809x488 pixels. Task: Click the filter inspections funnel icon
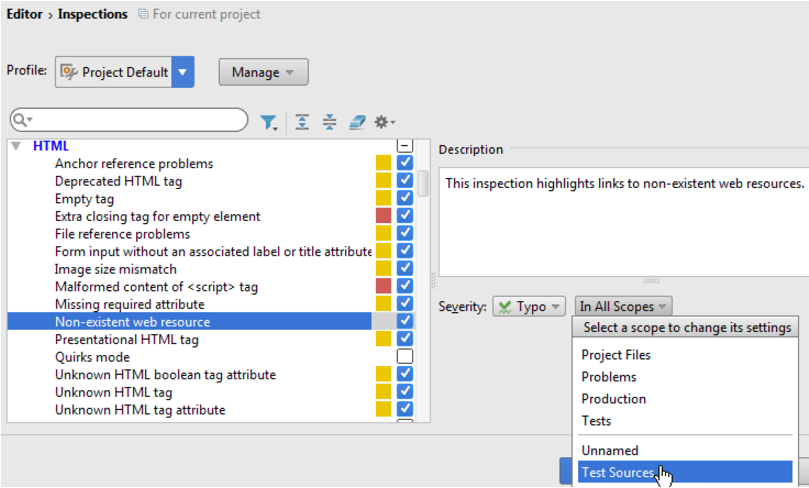[269, 122]
